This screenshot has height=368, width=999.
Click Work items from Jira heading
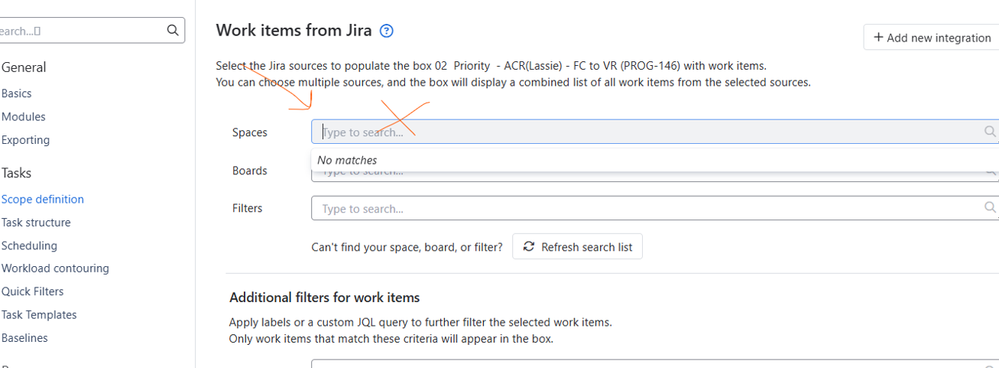click(x=294, y=31)
